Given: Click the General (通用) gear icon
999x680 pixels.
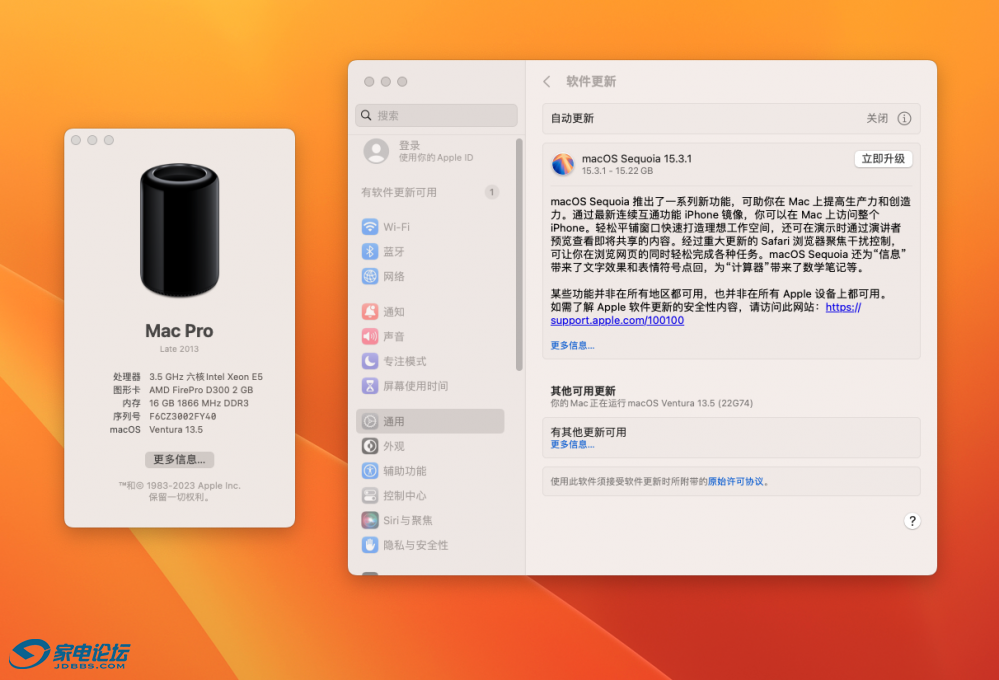Looking at the screenshot, I should (x=370, y=421).
